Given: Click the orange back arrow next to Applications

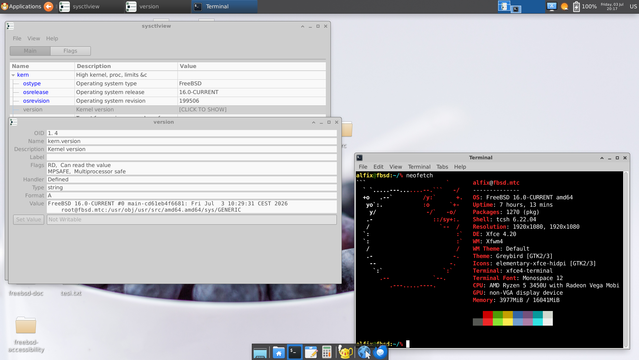Looking at the screenshot, I should click(48, 7).
